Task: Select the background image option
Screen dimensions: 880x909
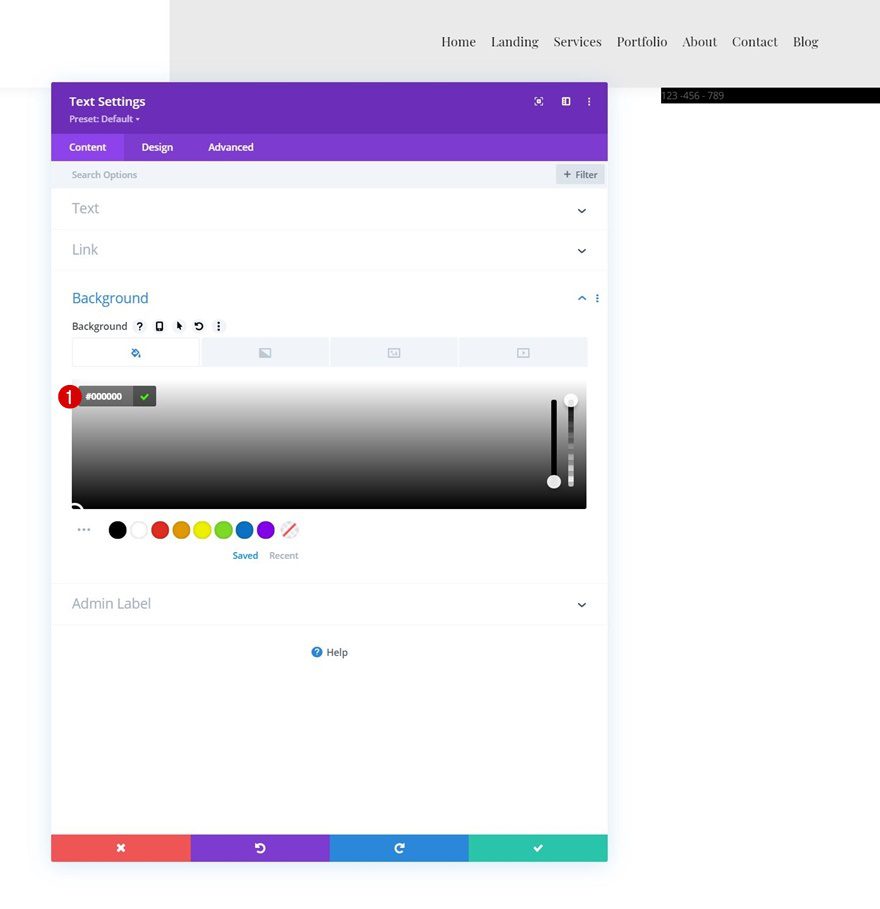Action: coord(394,352)
